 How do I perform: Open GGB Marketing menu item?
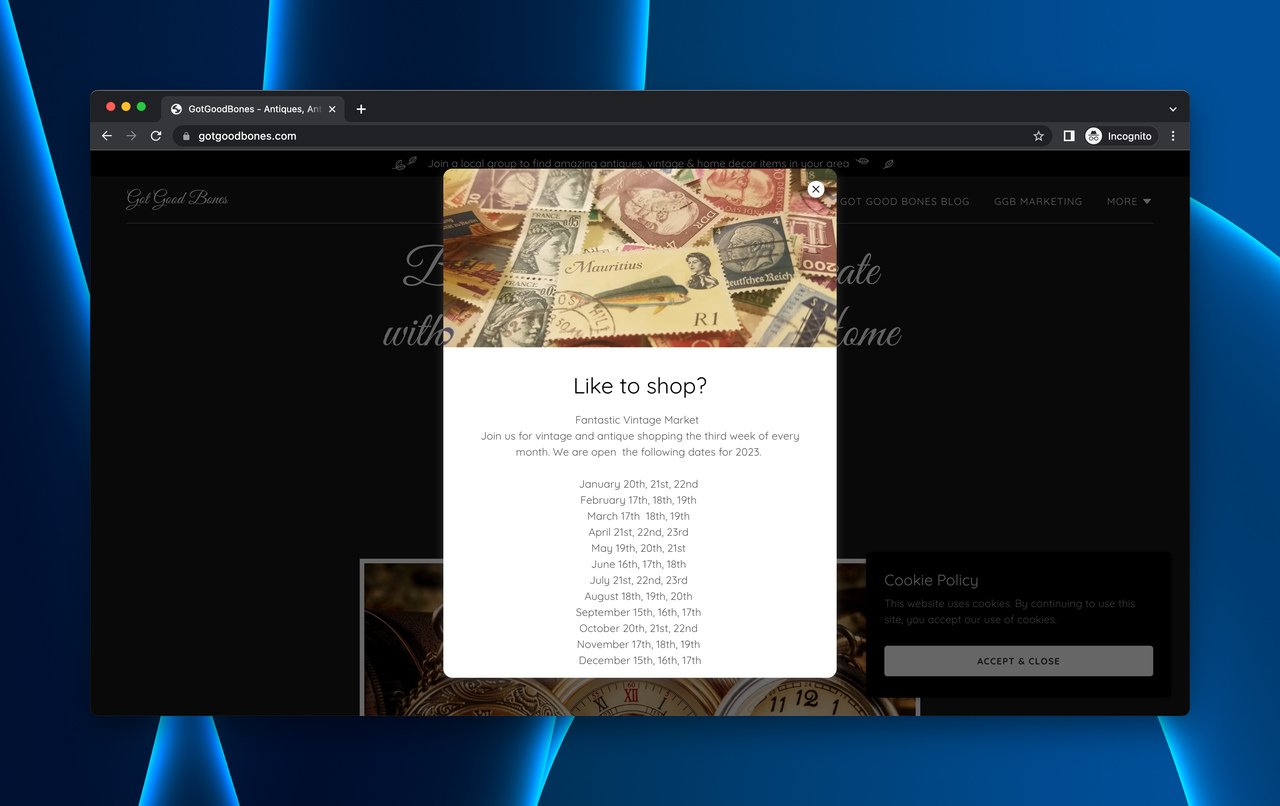pyautogui.click(x=1038, y=201)
